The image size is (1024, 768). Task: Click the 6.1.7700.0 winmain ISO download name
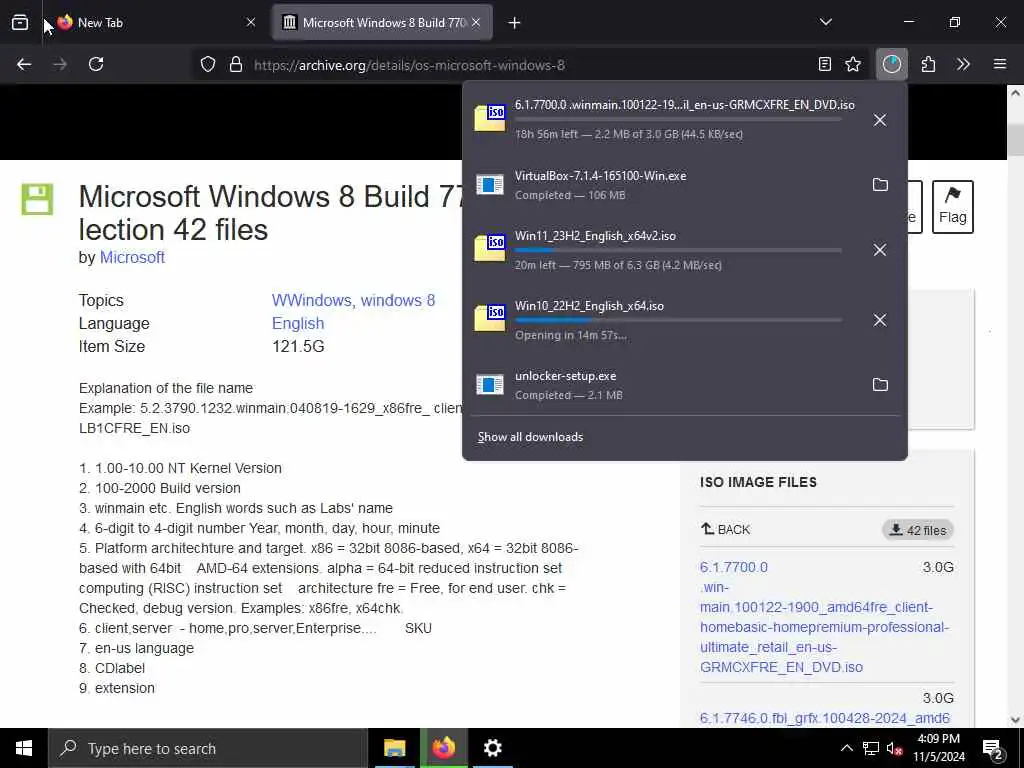coord(684,104)
